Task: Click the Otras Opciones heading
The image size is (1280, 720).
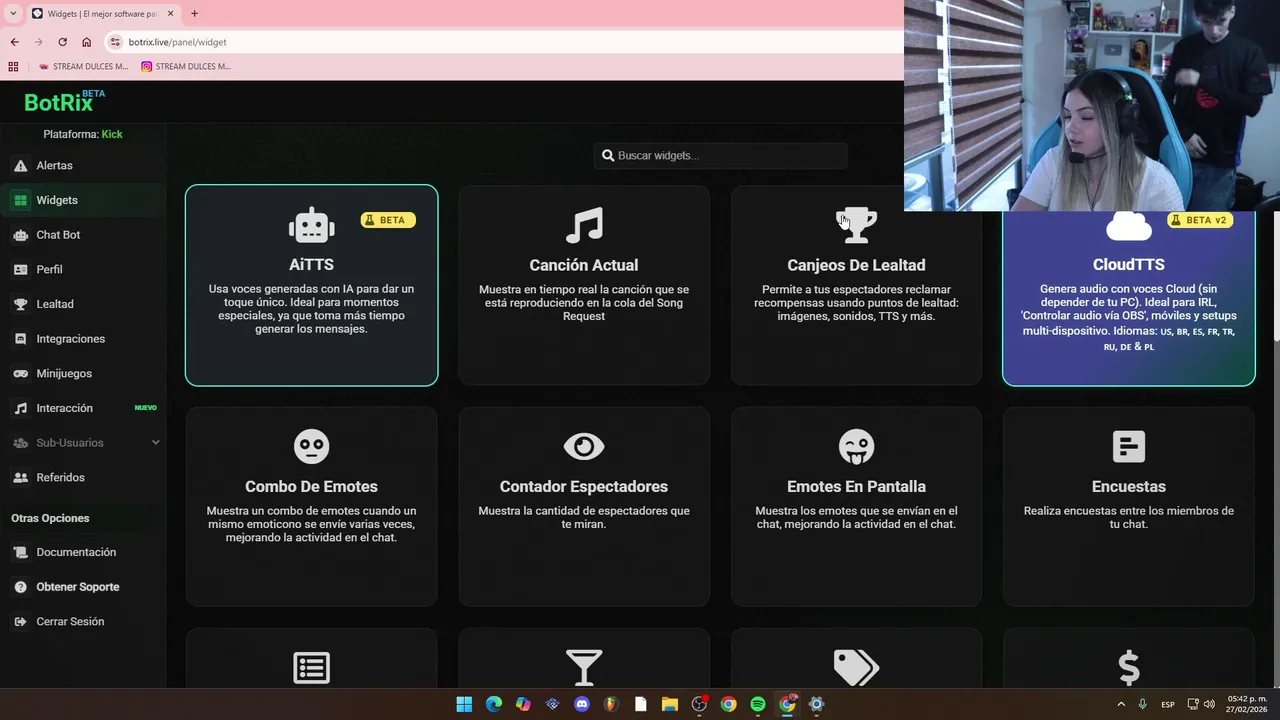Action: coord(50,518)
